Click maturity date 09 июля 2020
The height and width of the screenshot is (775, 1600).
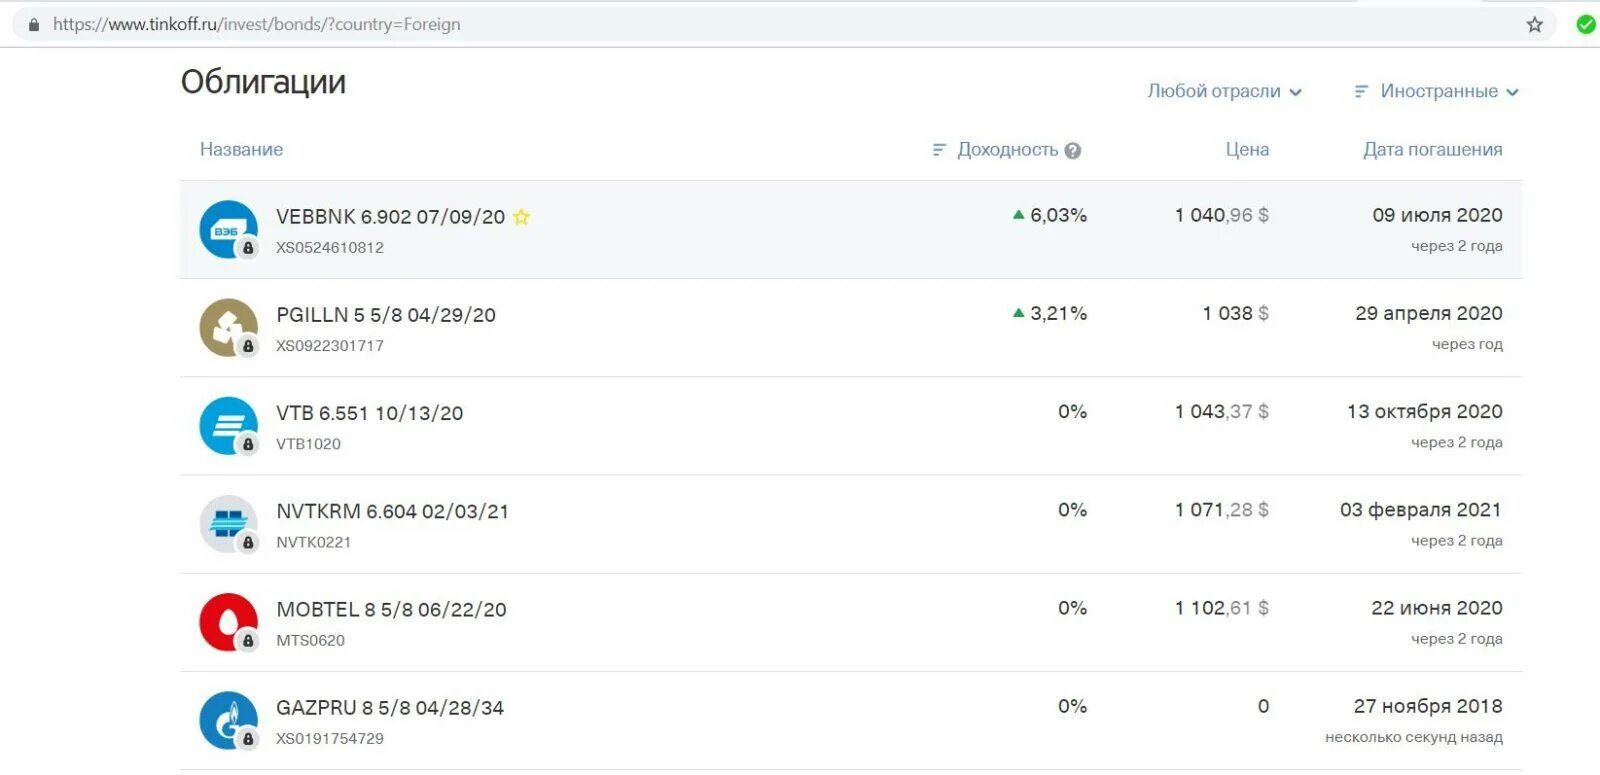point(1437,215)
